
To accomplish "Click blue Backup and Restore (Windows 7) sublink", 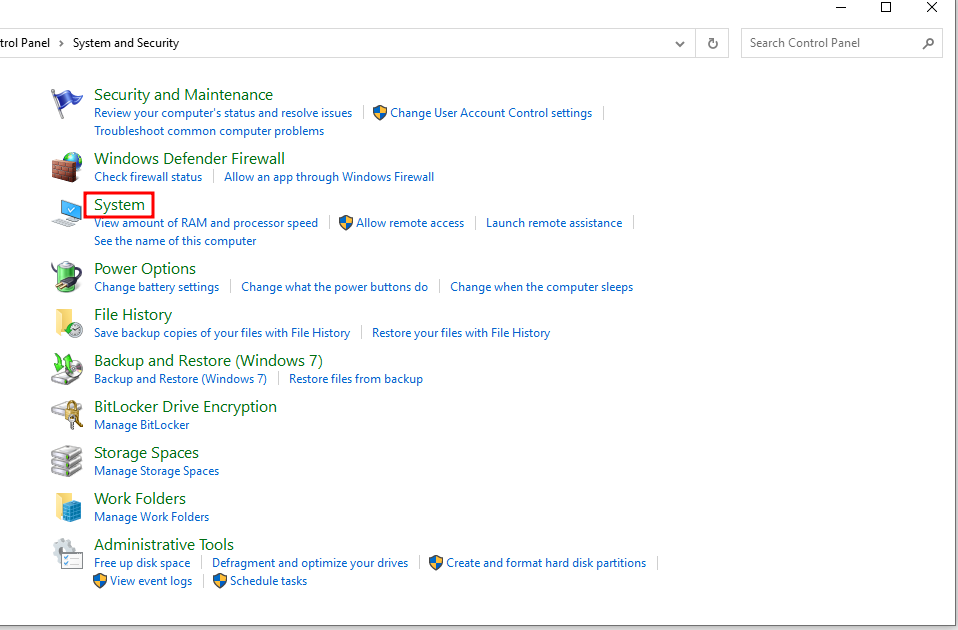I will click(x=180, y=379).
